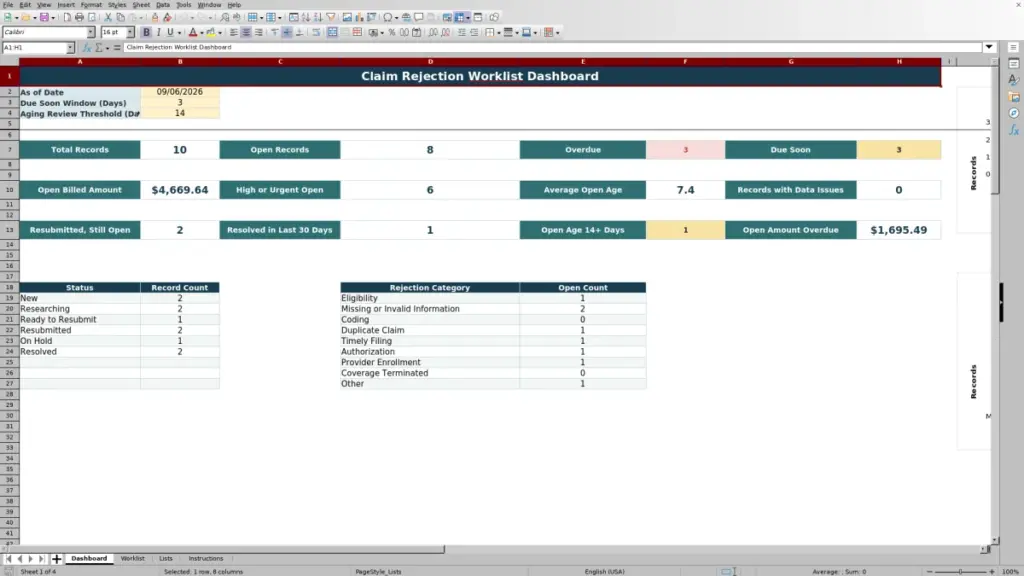Click the Align Left icon
Image resolution: width=1024 pixels, height=576 pixels.
[x=234, y=33]
